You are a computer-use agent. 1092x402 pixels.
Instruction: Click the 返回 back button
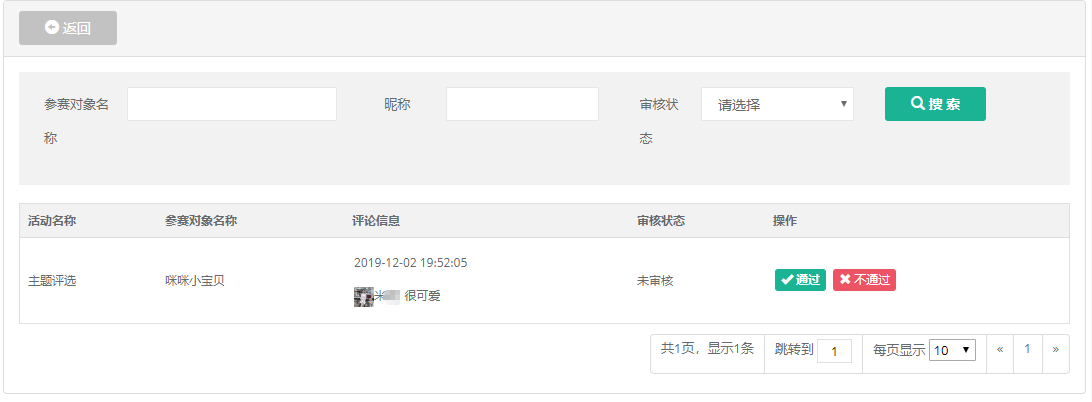[68, 28]
